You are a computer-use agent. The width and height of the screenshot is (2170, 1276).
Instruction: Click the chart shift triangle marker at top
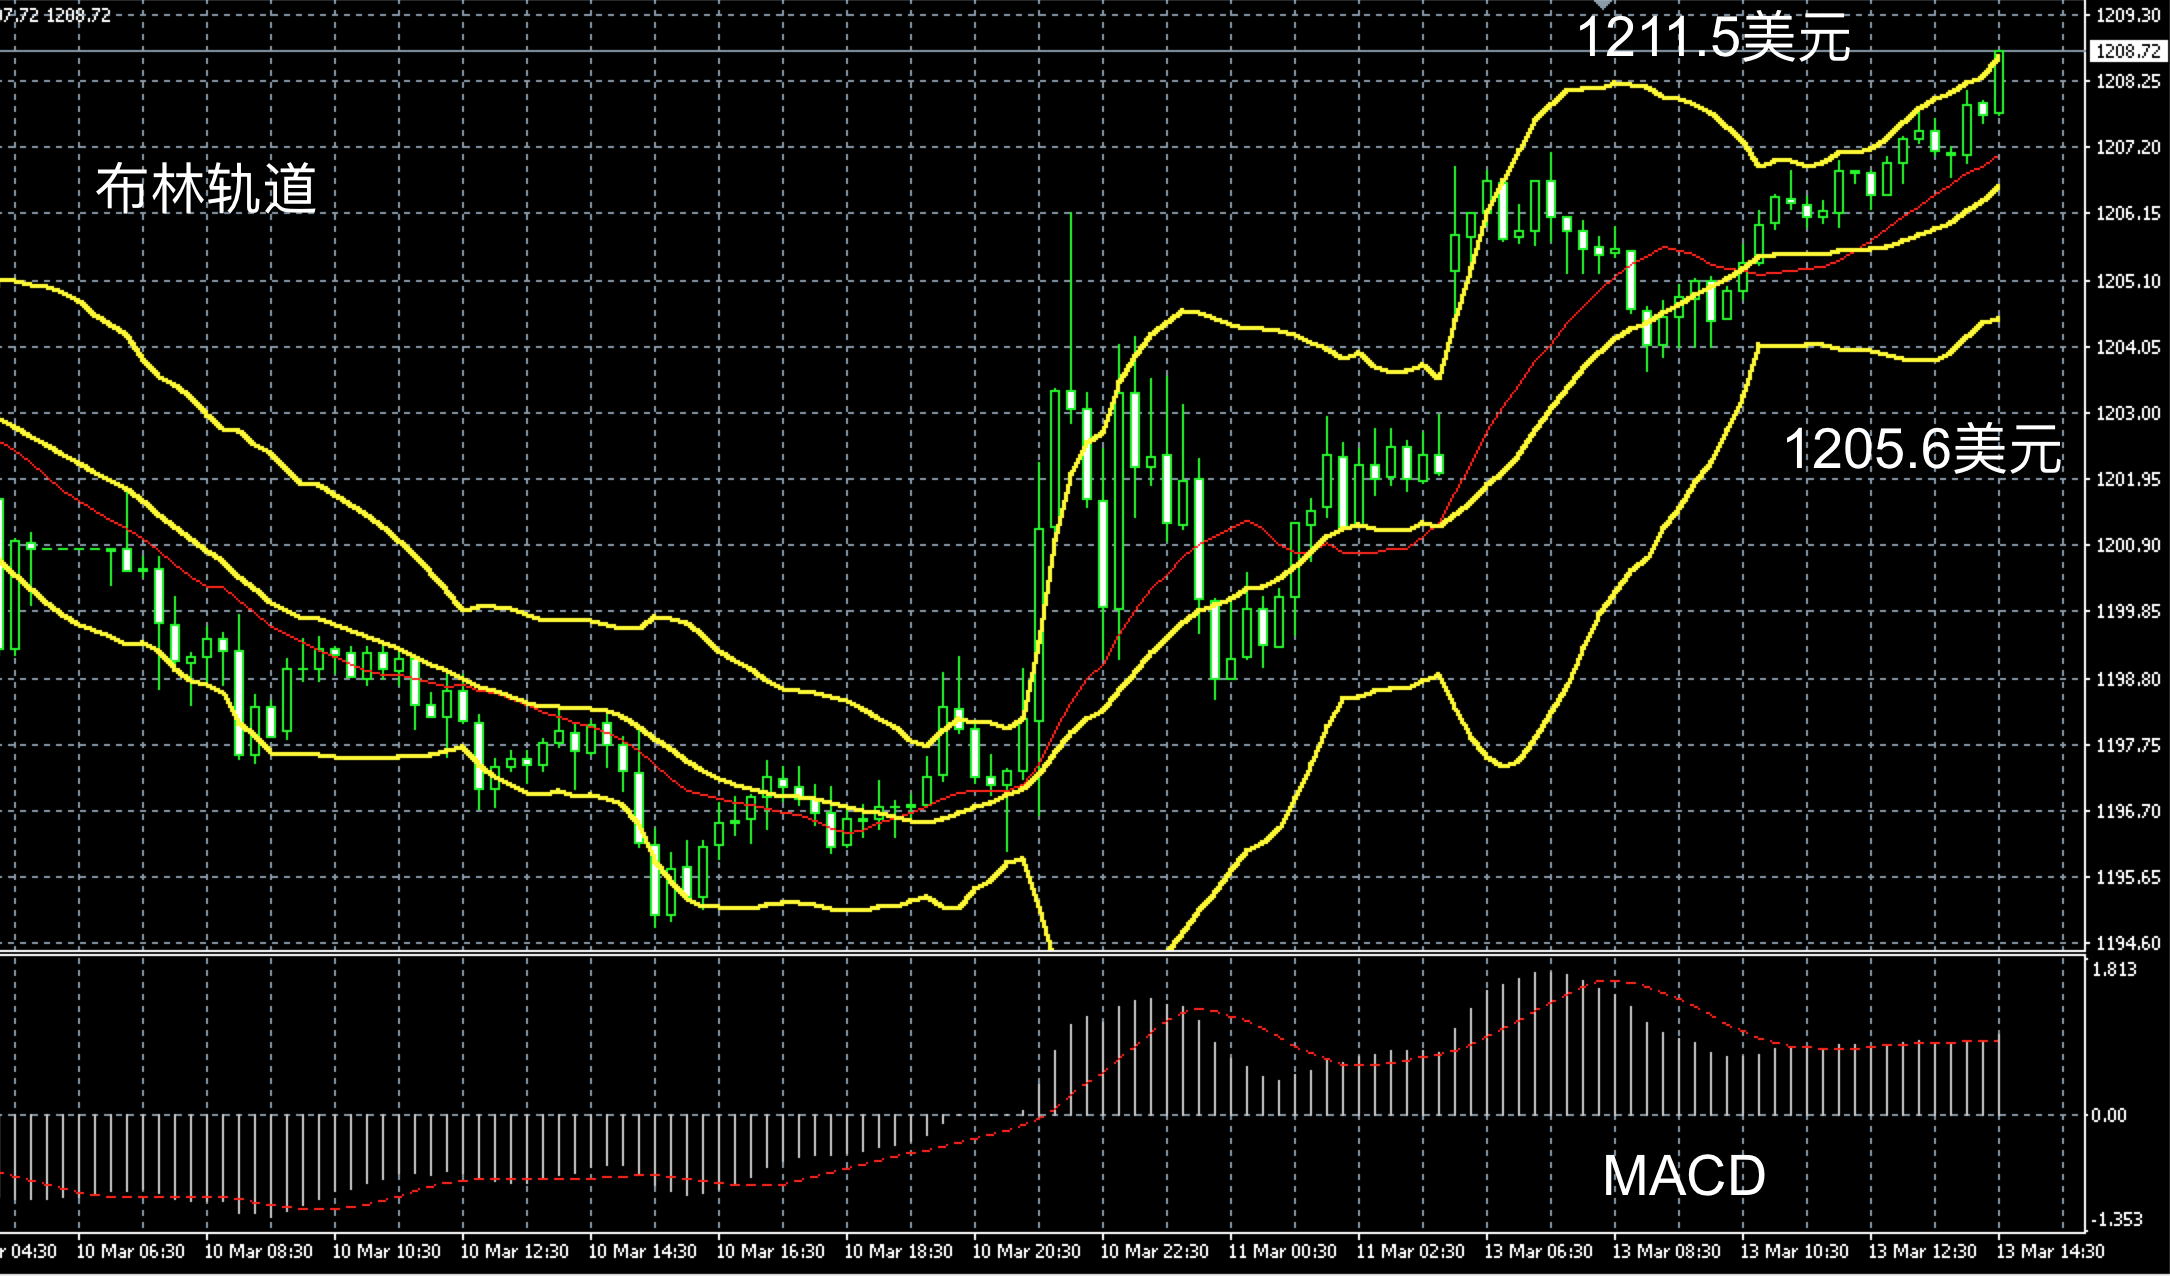[x=1602, y=5]
